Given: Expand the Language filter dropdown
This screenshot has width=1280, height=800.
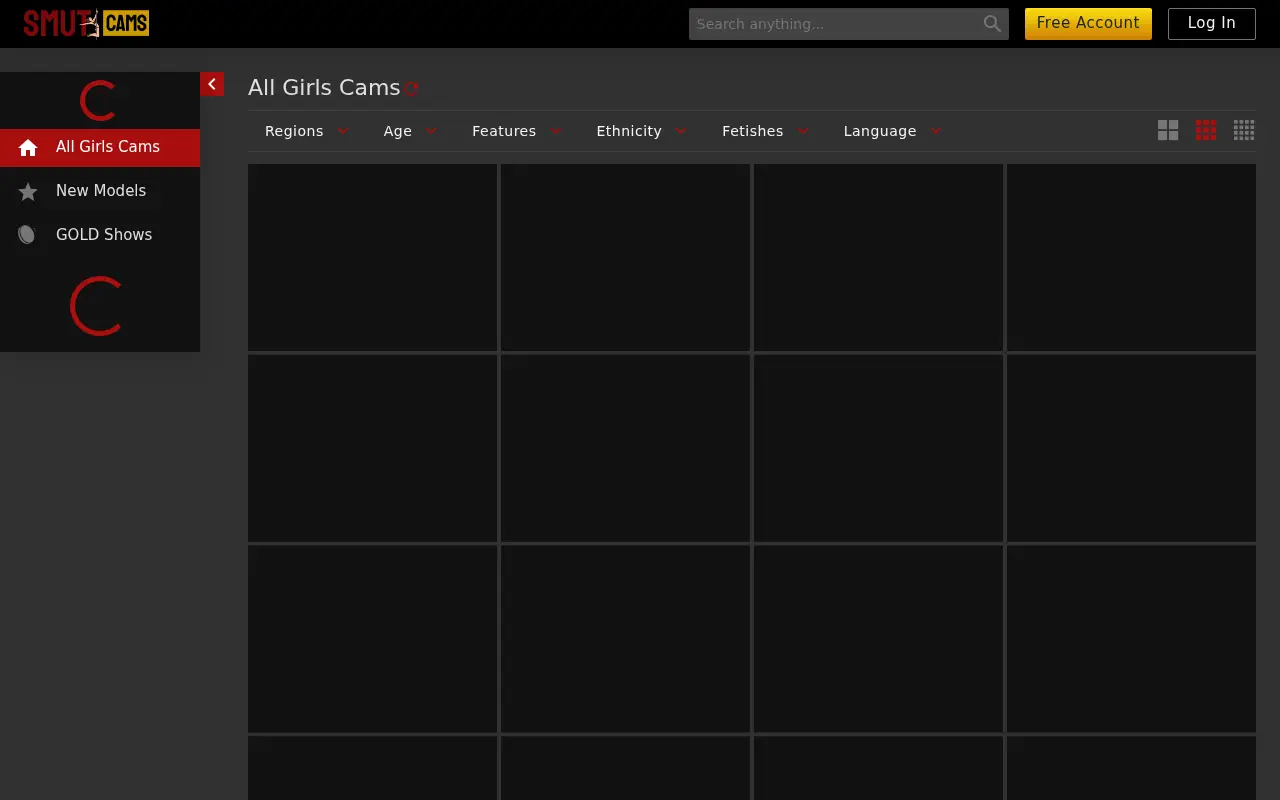Looking at the screenshot, I should [892, 131].
